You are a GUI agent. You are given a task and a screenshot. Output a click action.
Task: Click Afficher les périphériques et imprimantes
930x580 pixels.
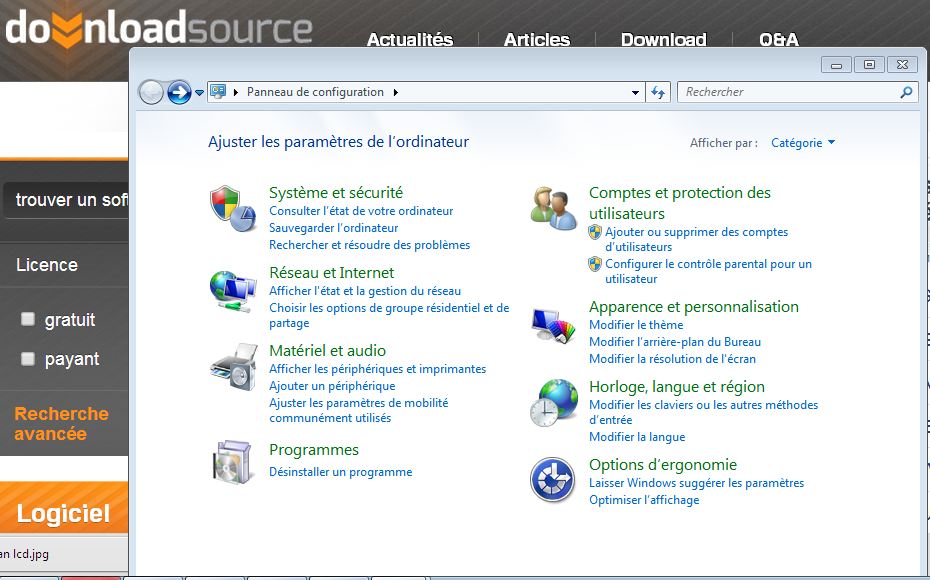click(x=377, y=369)
